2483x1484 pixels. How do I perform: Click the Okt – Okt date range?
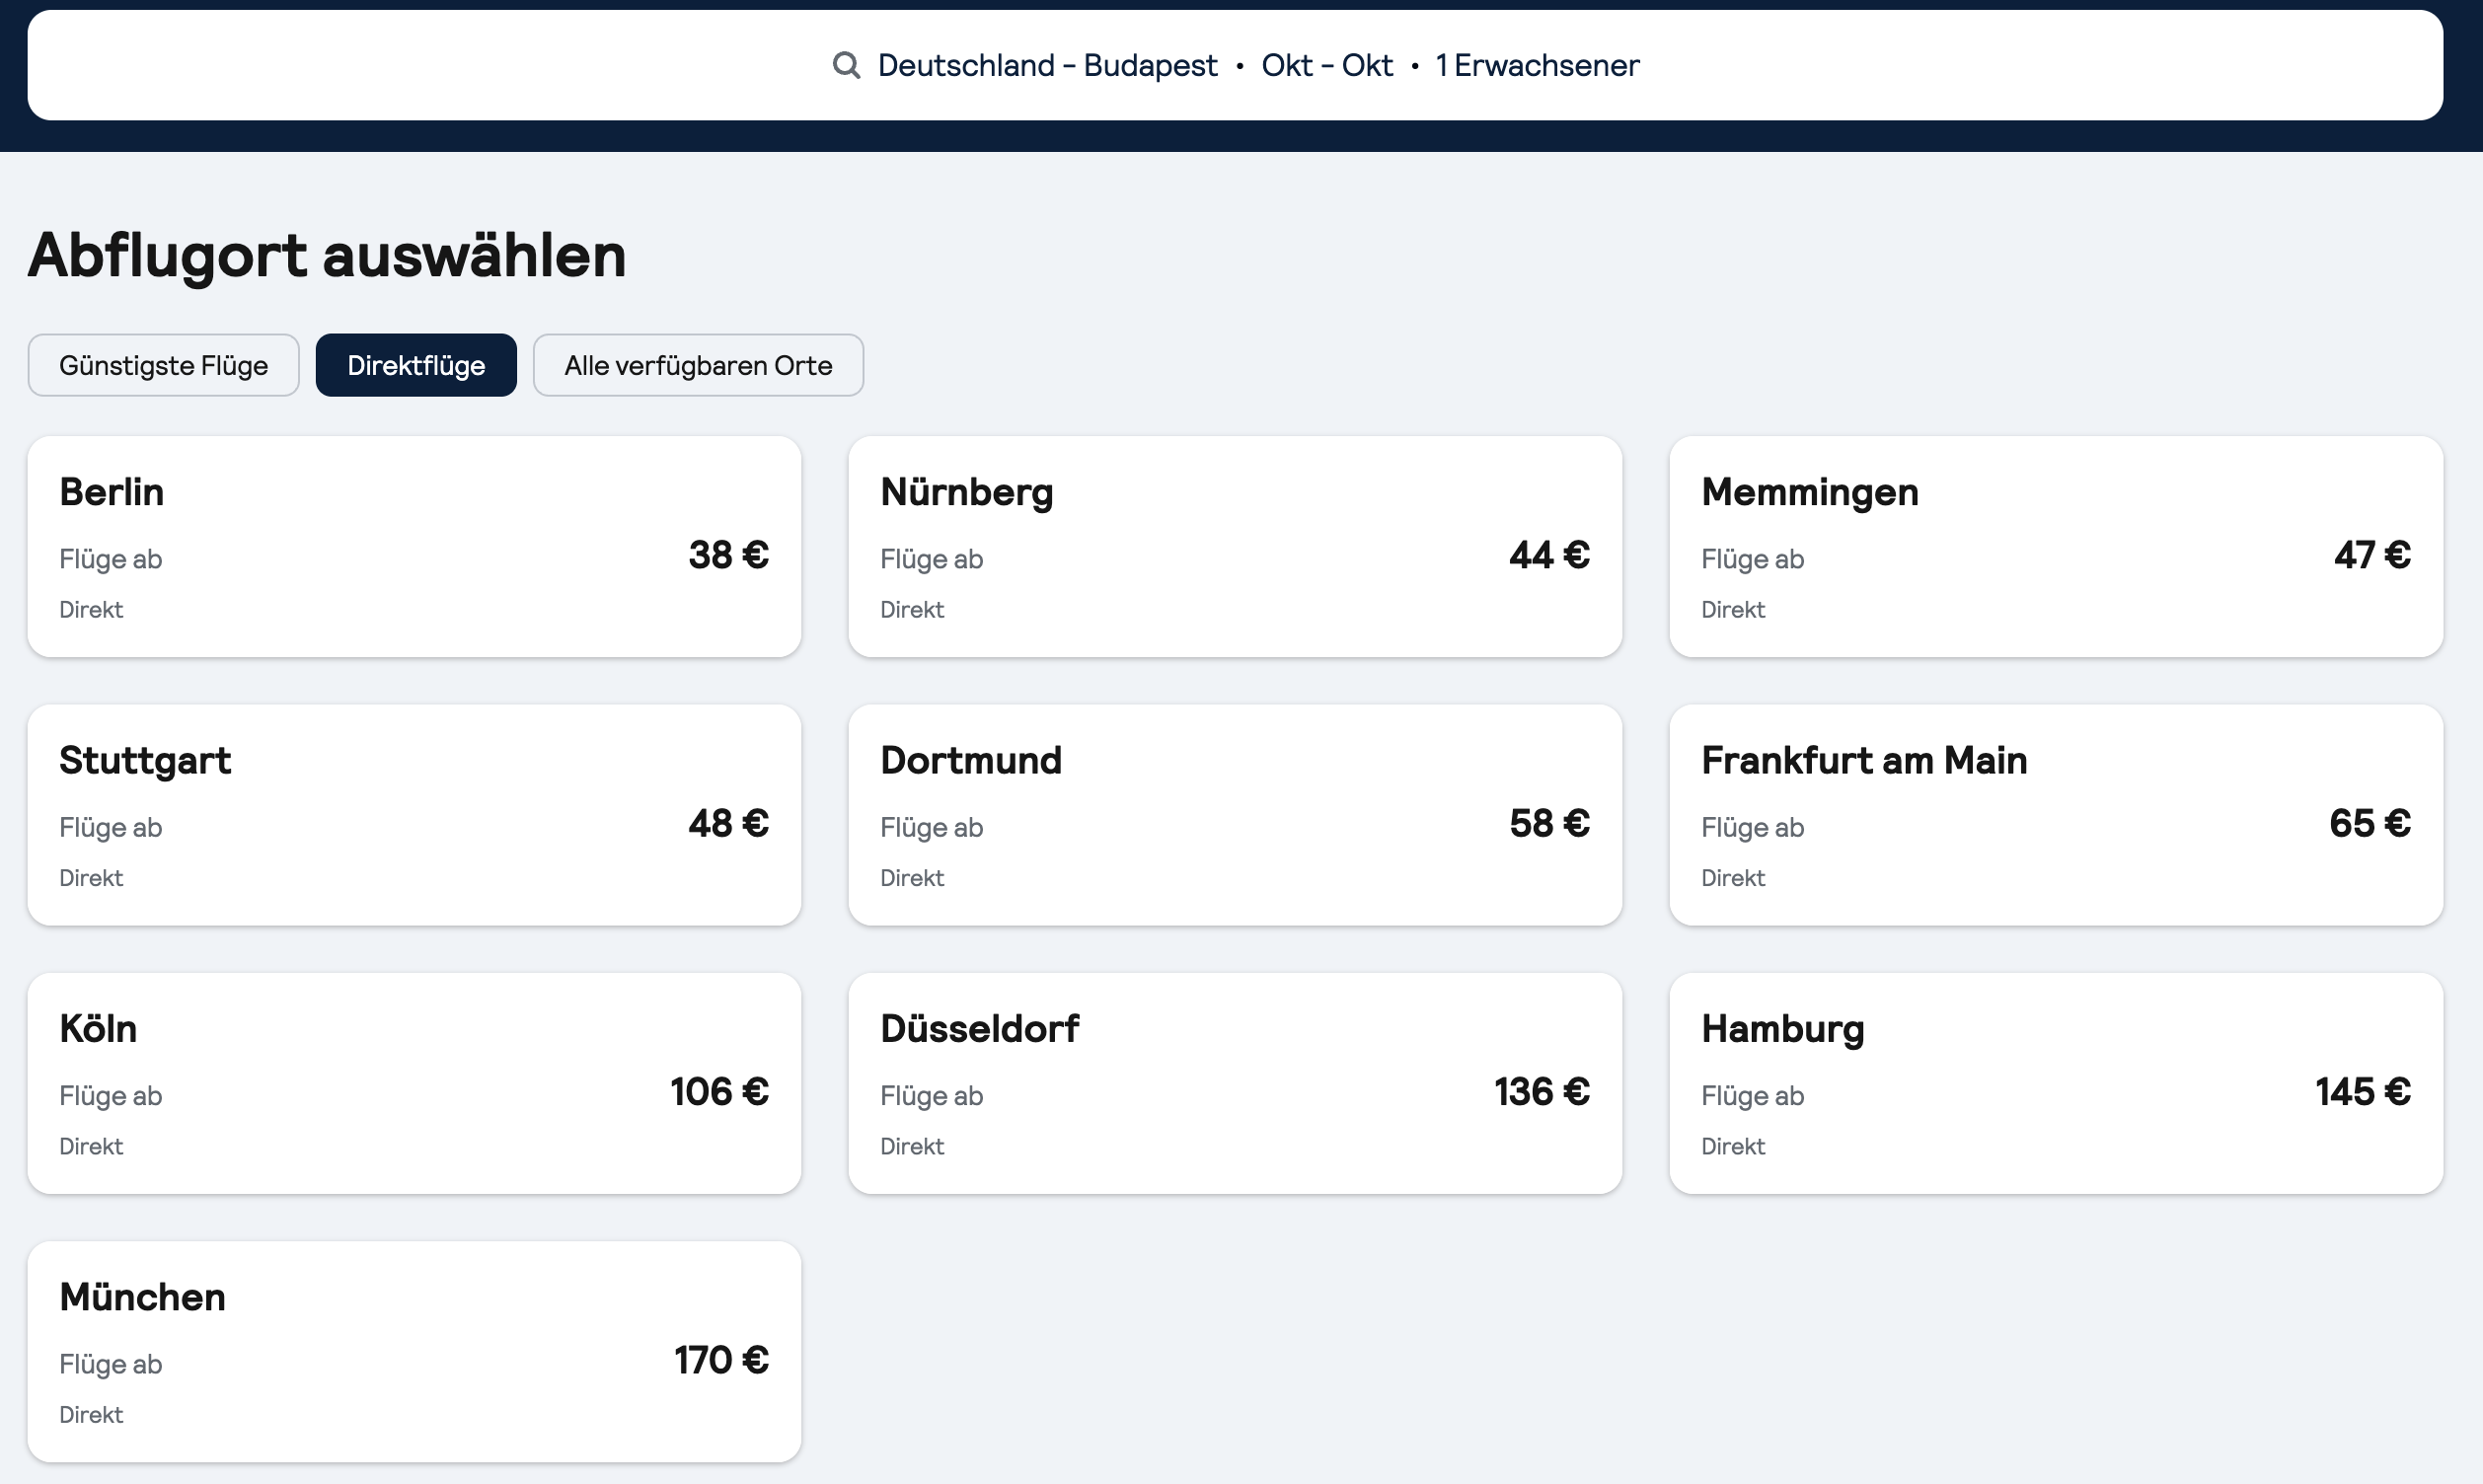pyautogui.click(x=1327, y=65)
